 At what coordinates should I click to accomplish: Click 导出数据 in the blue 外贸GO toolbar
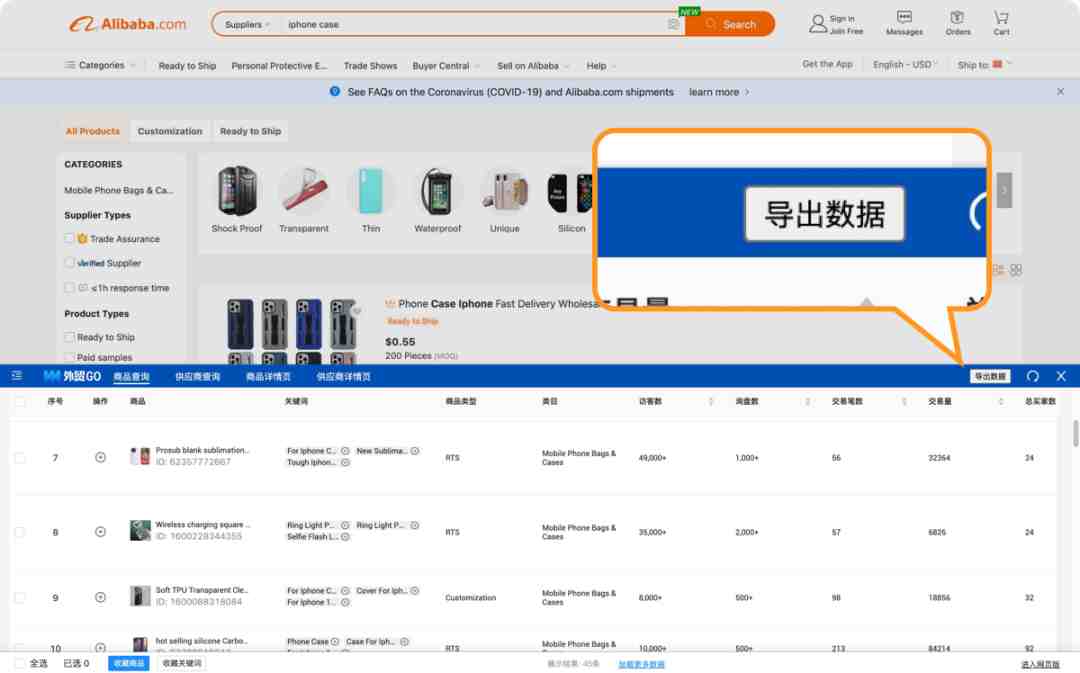[x=990, y=376]
